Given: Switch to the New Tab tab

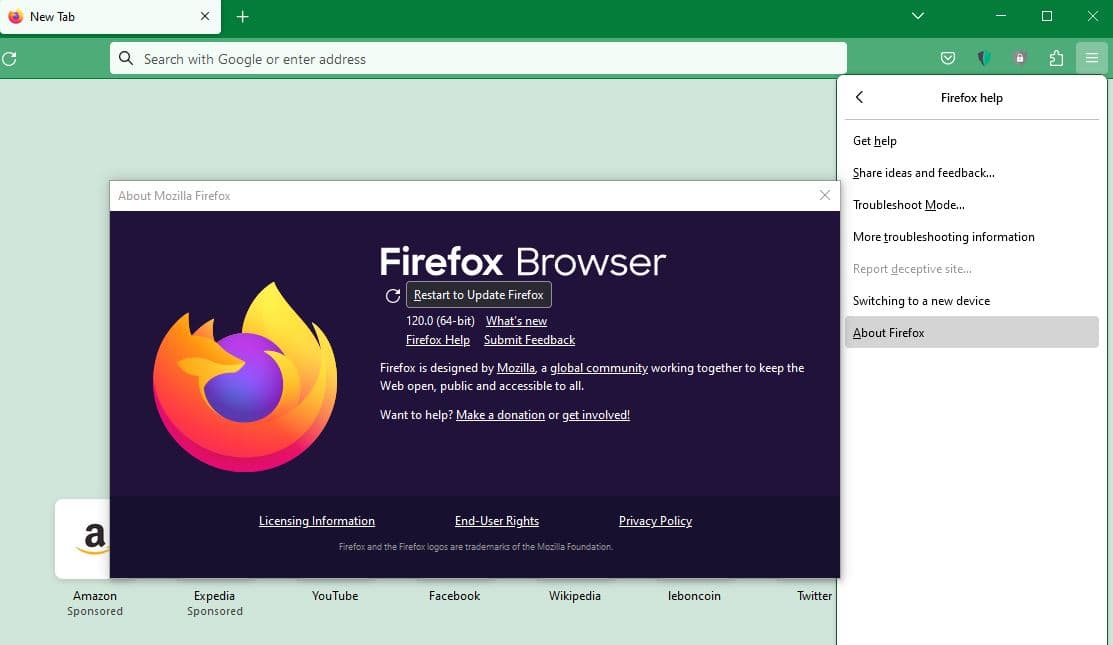Looking at the screenshot, I should pos(100,16).
